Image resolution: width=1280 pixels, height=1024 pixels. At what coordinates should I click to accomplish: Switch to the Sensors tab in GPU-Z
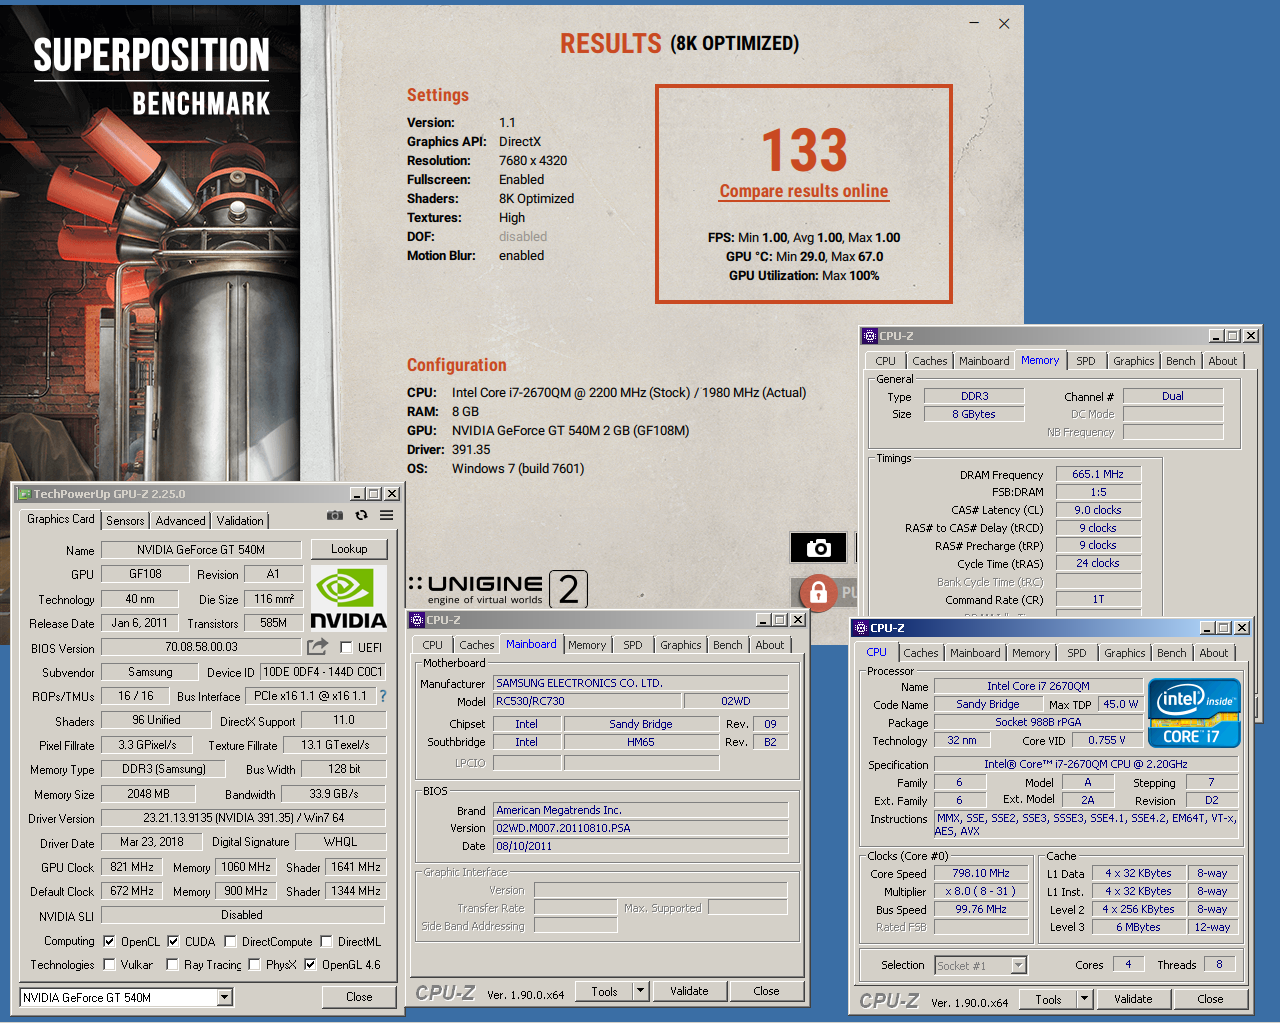(125, 521)
